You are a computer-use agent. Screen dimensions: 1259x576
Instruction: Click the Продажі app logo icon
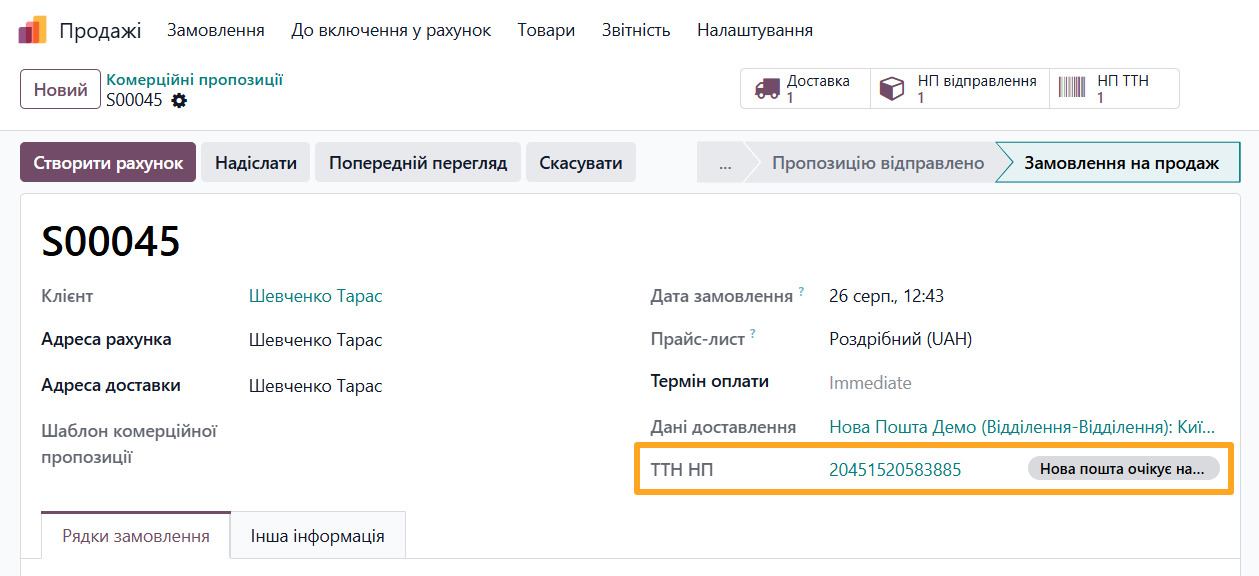coord(32,30)
